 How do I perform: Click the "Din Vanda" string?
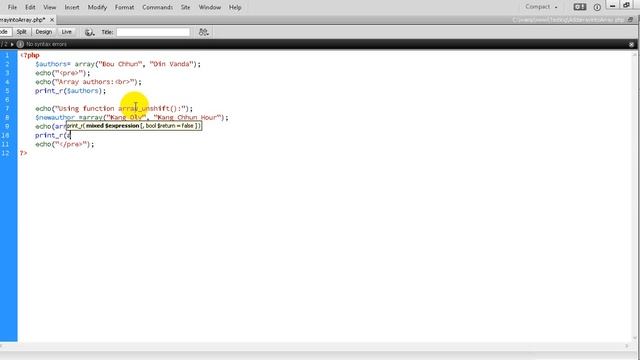[x=170, y=64]
